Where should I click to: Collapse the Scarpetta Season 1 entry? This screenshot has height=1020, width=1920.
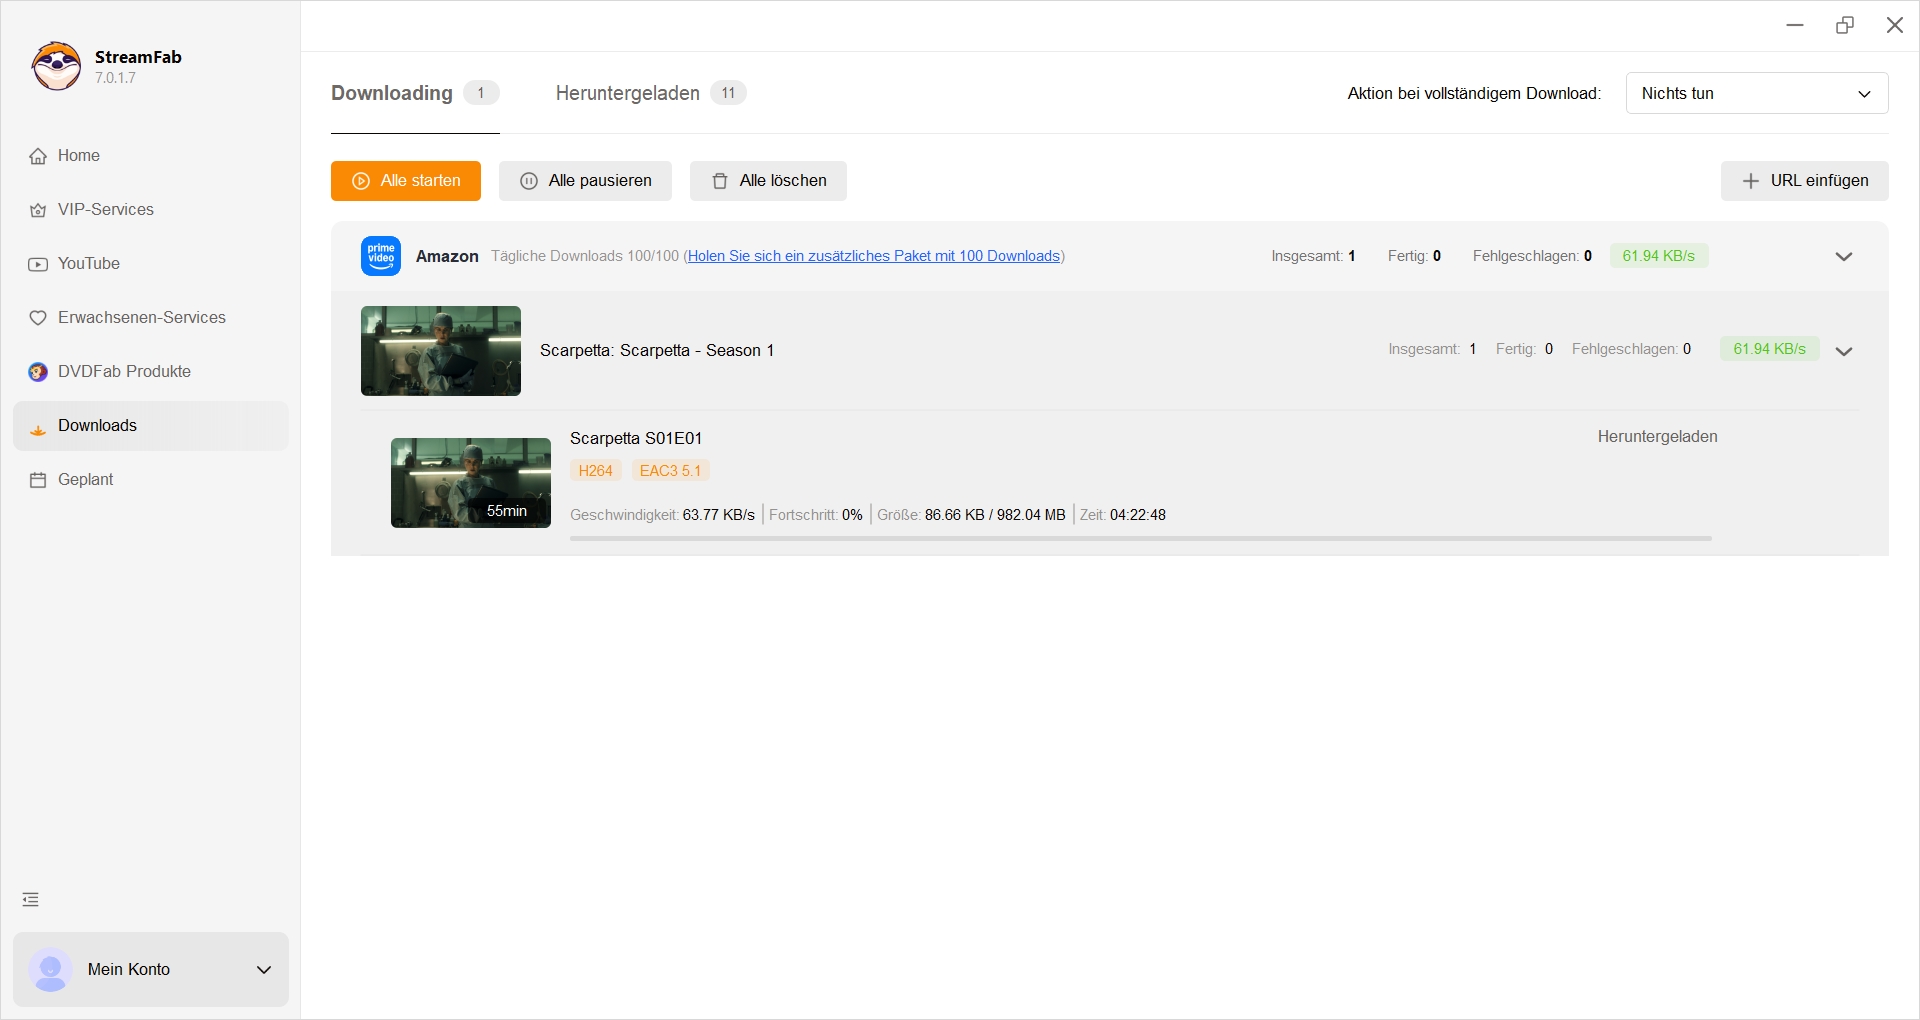click(x=1844, y=351)
